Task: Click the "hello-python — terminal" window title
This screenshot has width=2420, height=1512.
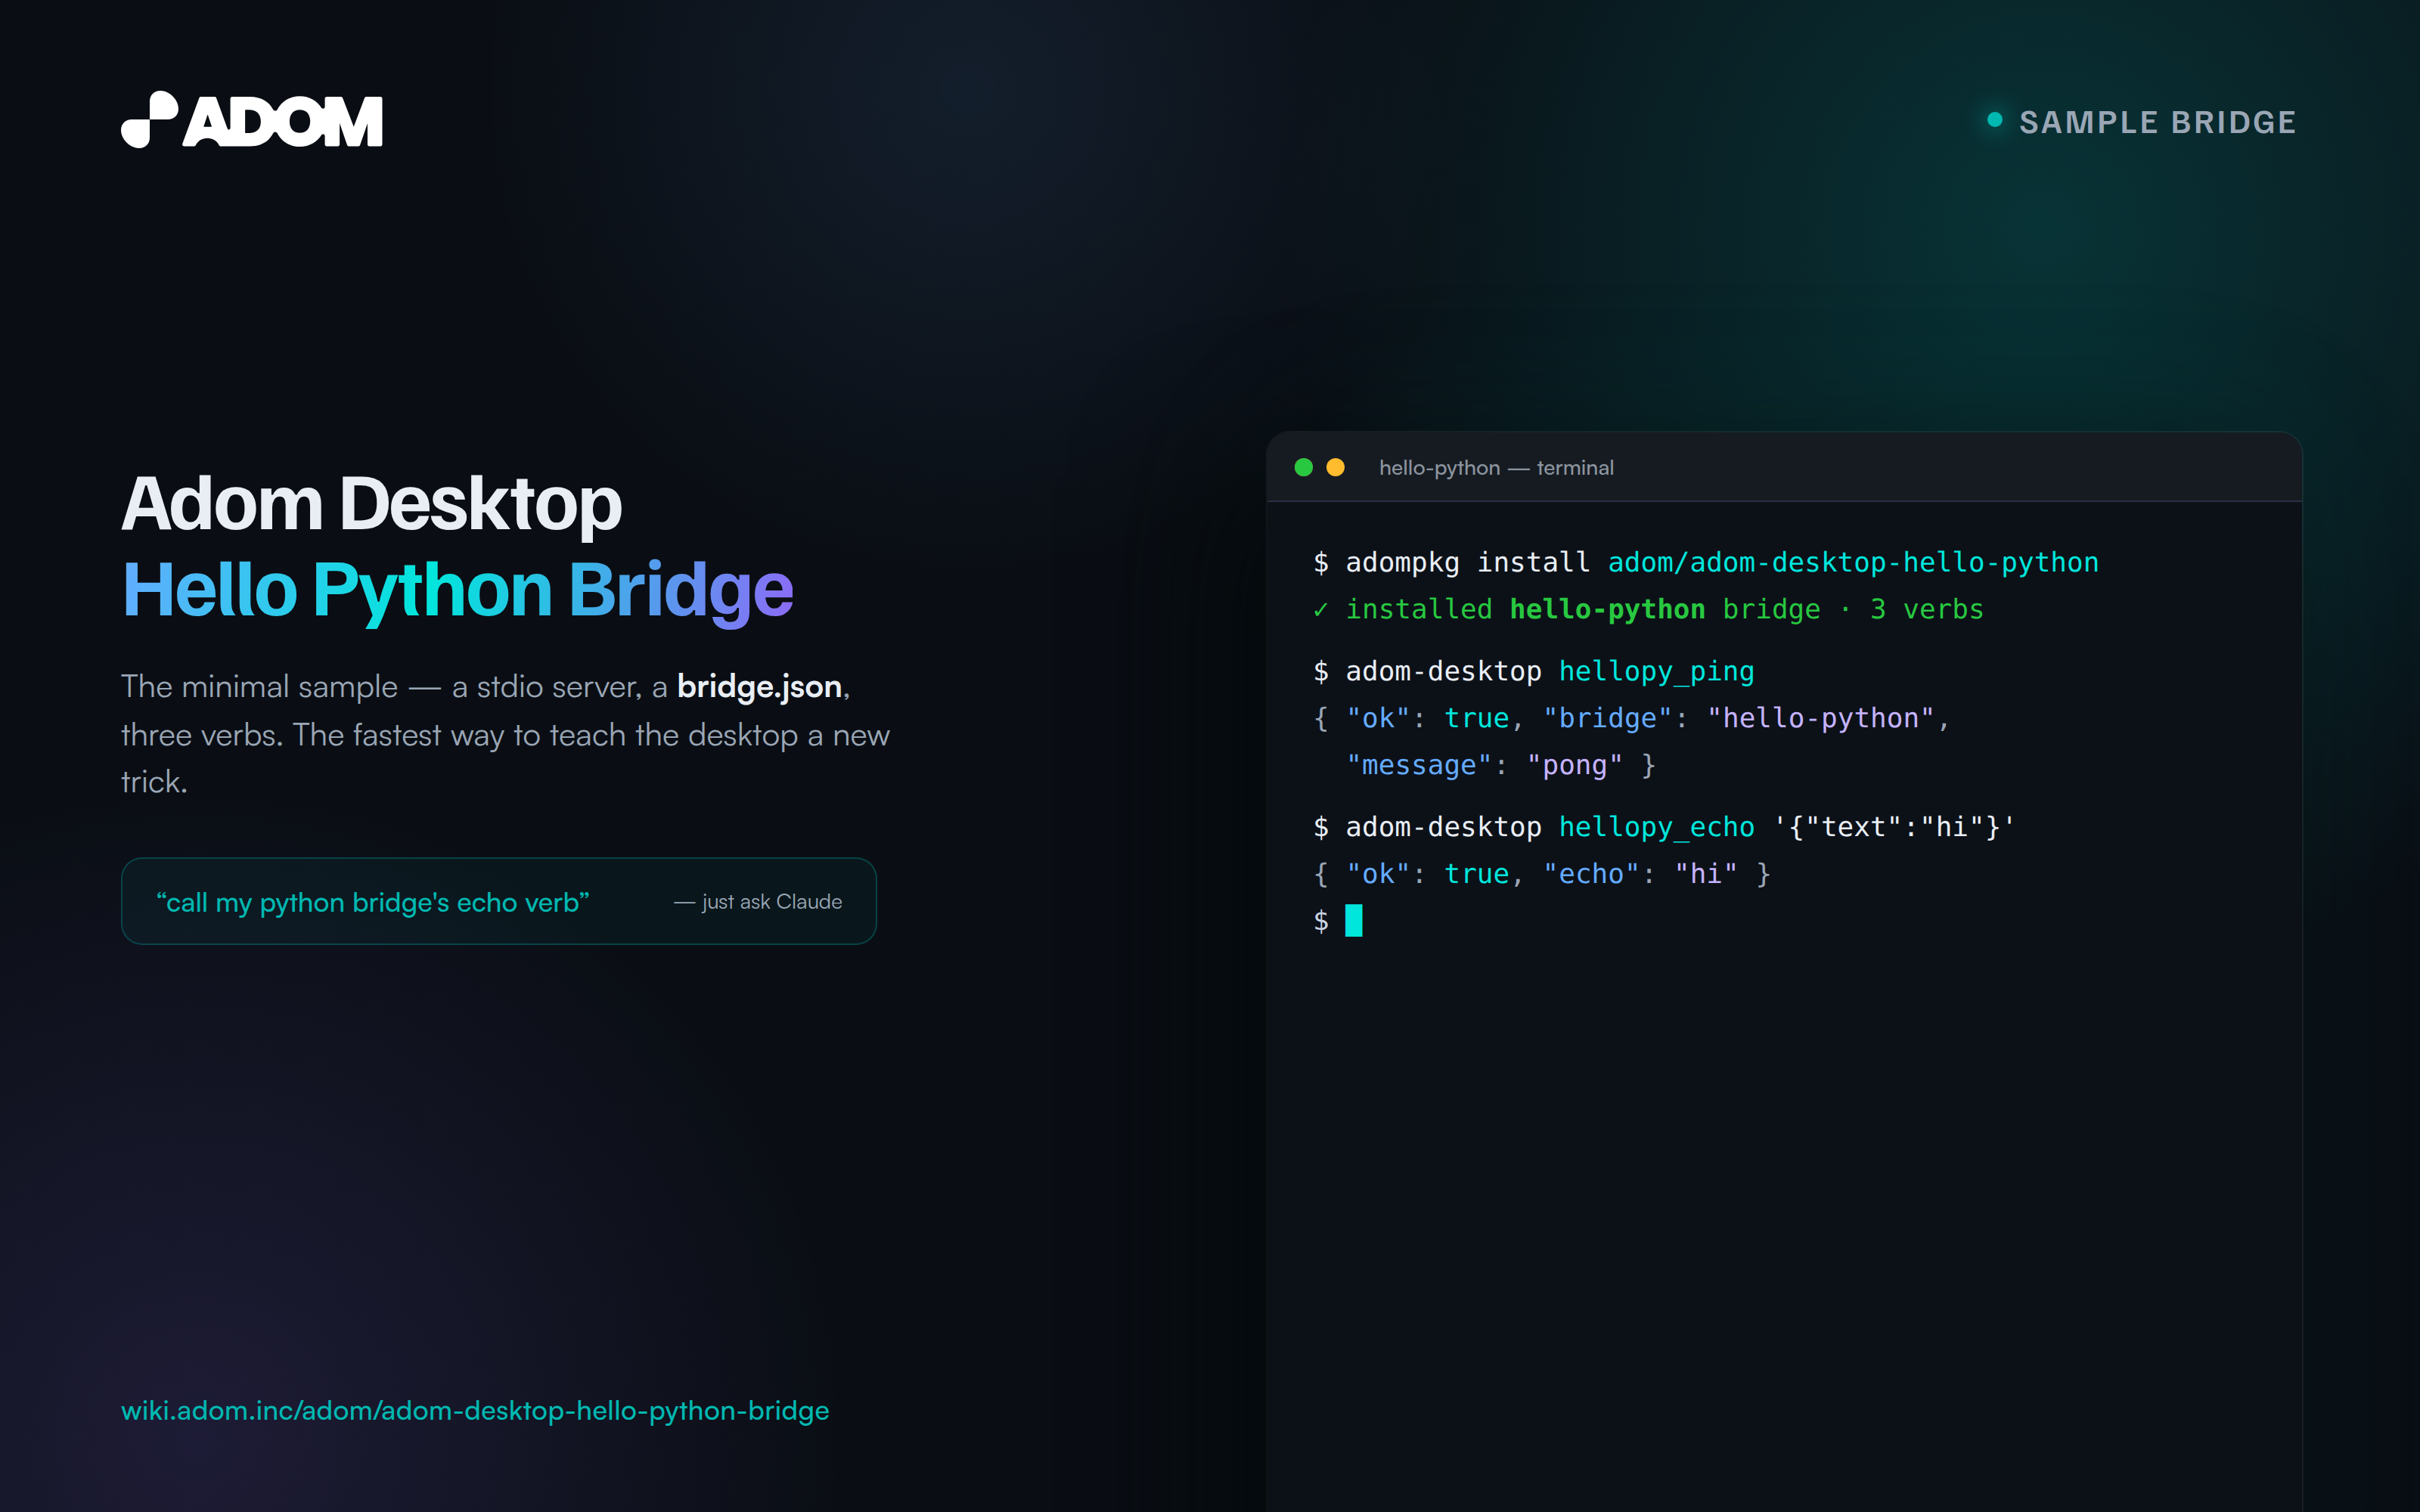Action: [x=1496, y=468]
